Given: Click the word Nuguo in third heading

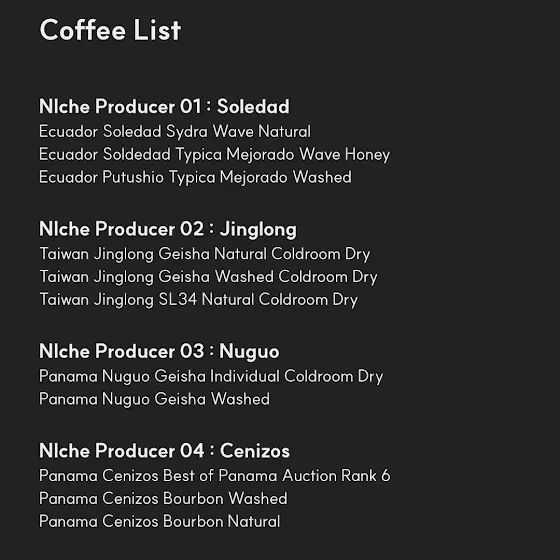Looking at the screenshot, I should click(x=249, y=352).
